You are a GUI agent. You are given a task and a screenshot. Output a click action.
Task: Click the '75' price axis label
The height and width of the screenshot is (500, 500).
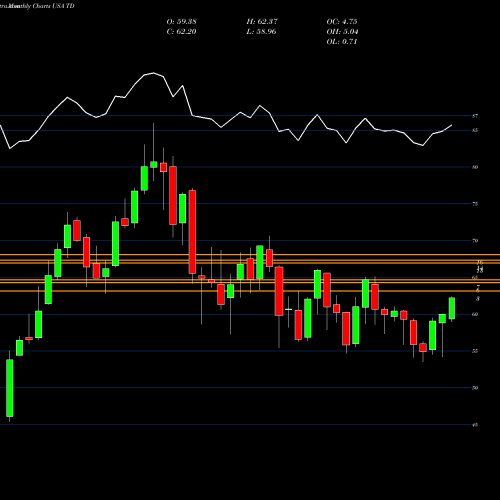point(475,204)
